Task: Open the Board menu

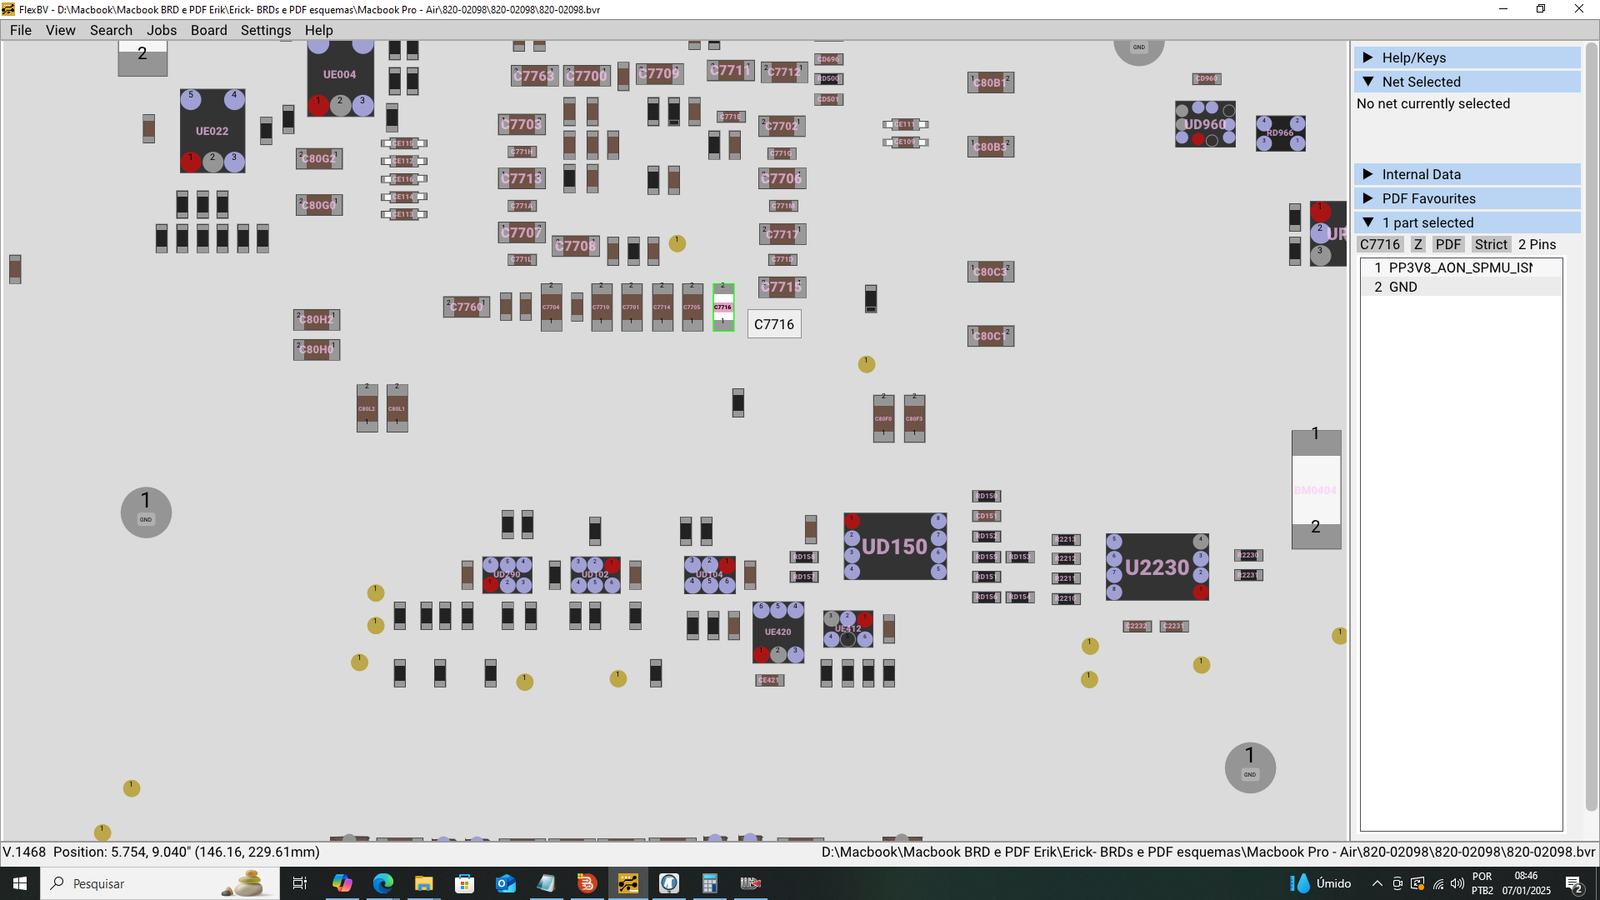Action: pyautogui.click(x=208, y=30)
